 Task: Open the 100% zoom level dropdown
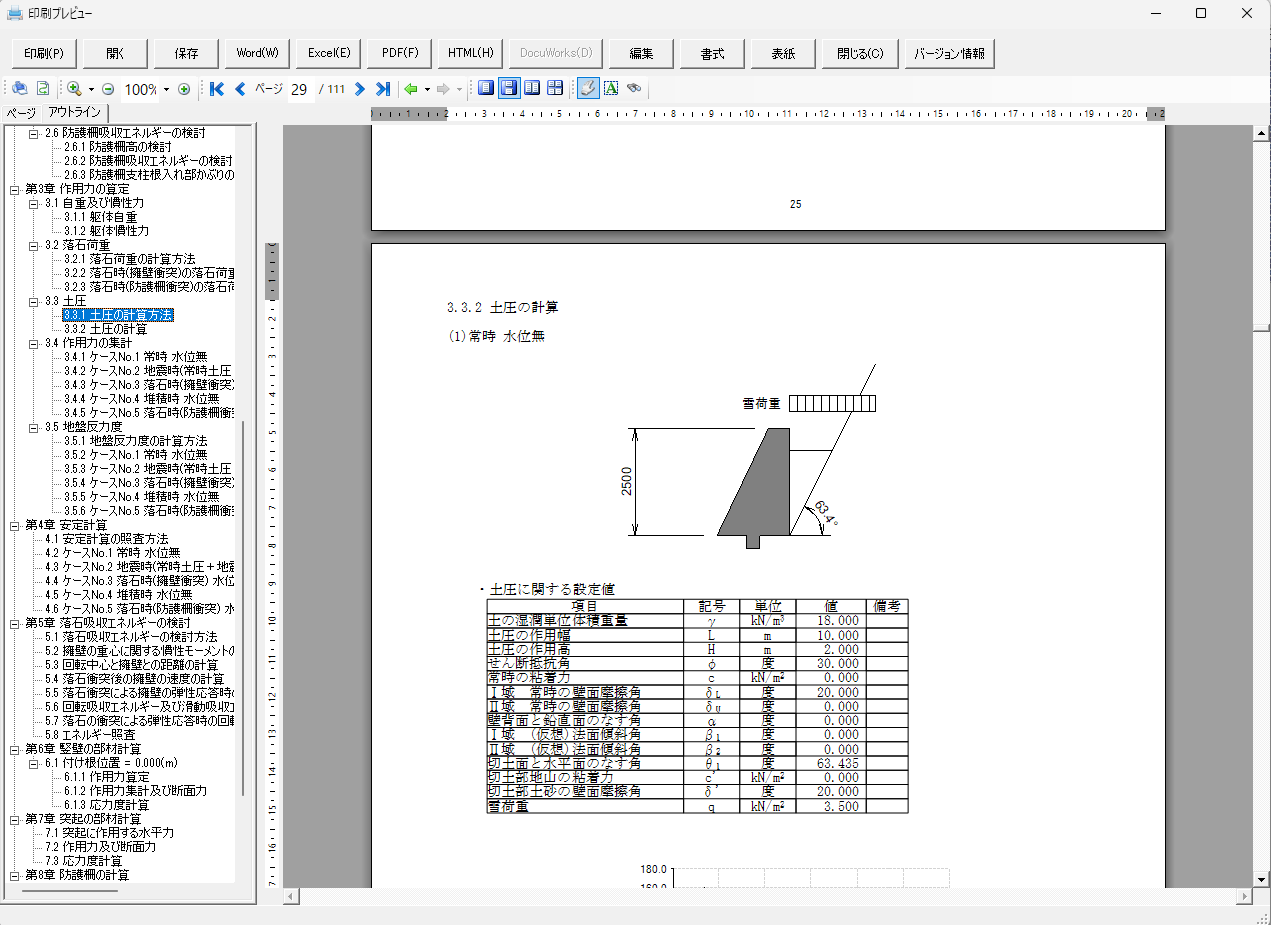point(166,90)
